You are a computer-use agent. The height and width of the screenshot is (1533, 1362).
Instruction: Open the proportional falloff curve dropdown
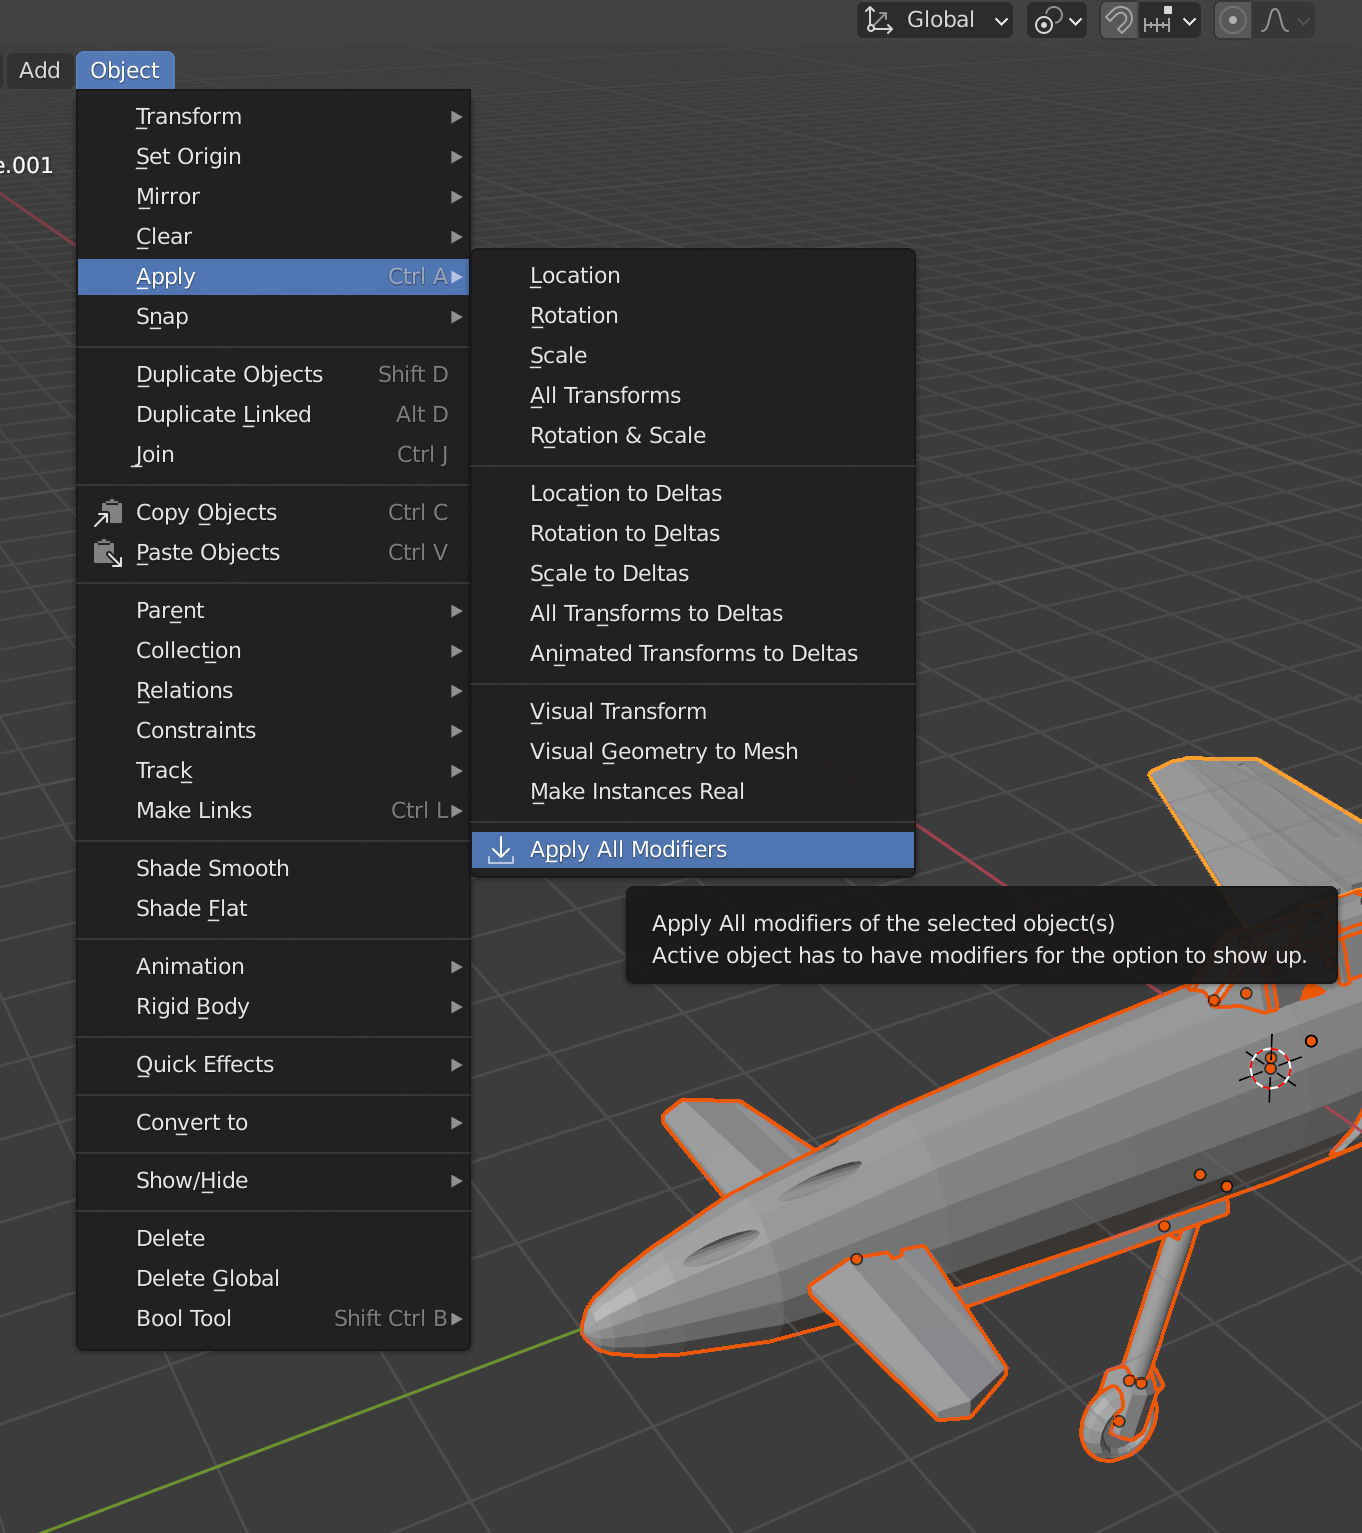1284,20
